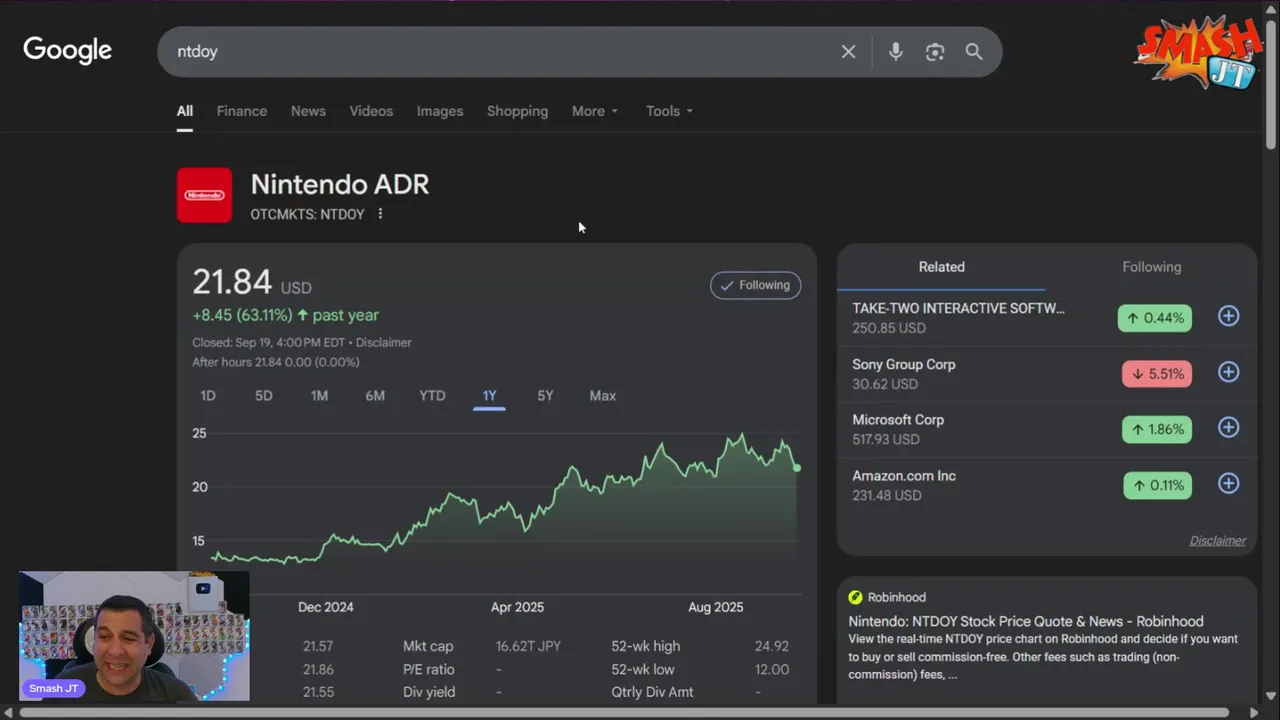Click the 52-wk low value 12.00

coord(771,669)
